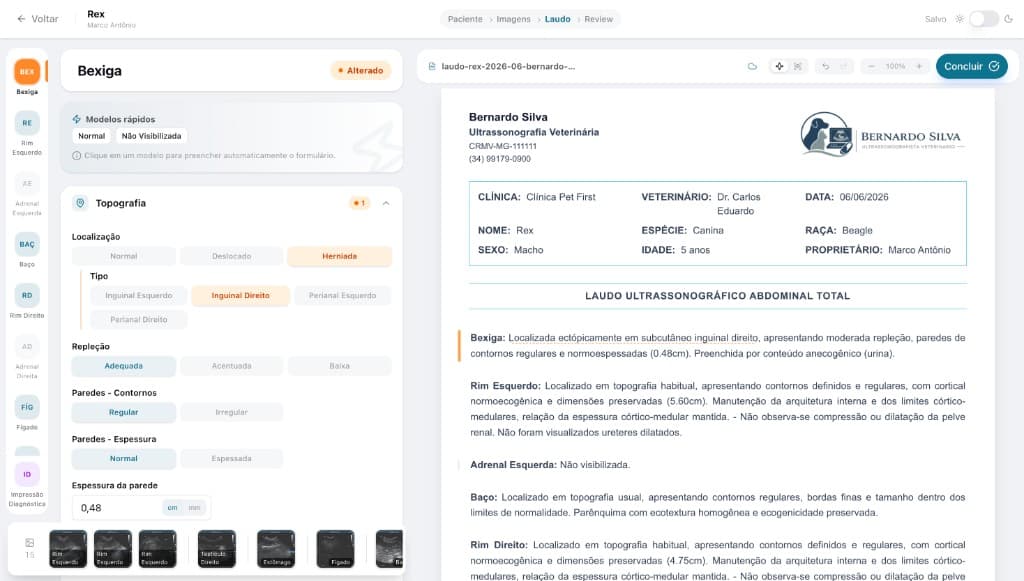
Task: Open the Testículo Direito ultrasound thumbnail
Action: 216,548
